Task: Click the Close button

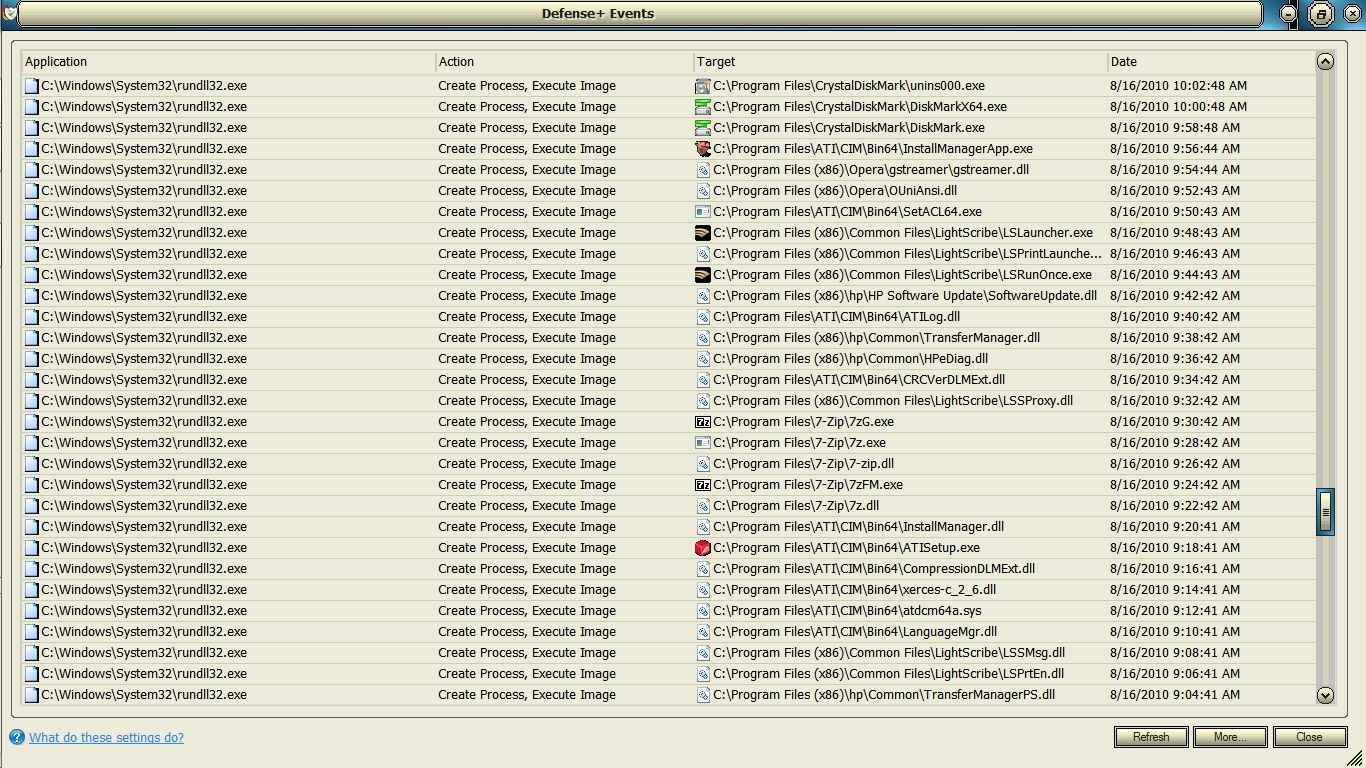Action: 1309,737
